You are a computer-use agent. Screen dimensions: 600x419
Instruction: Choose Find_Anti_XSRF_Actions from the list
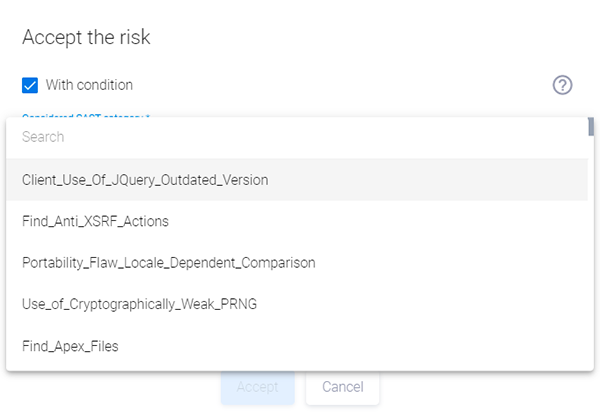tap(95, 221)
